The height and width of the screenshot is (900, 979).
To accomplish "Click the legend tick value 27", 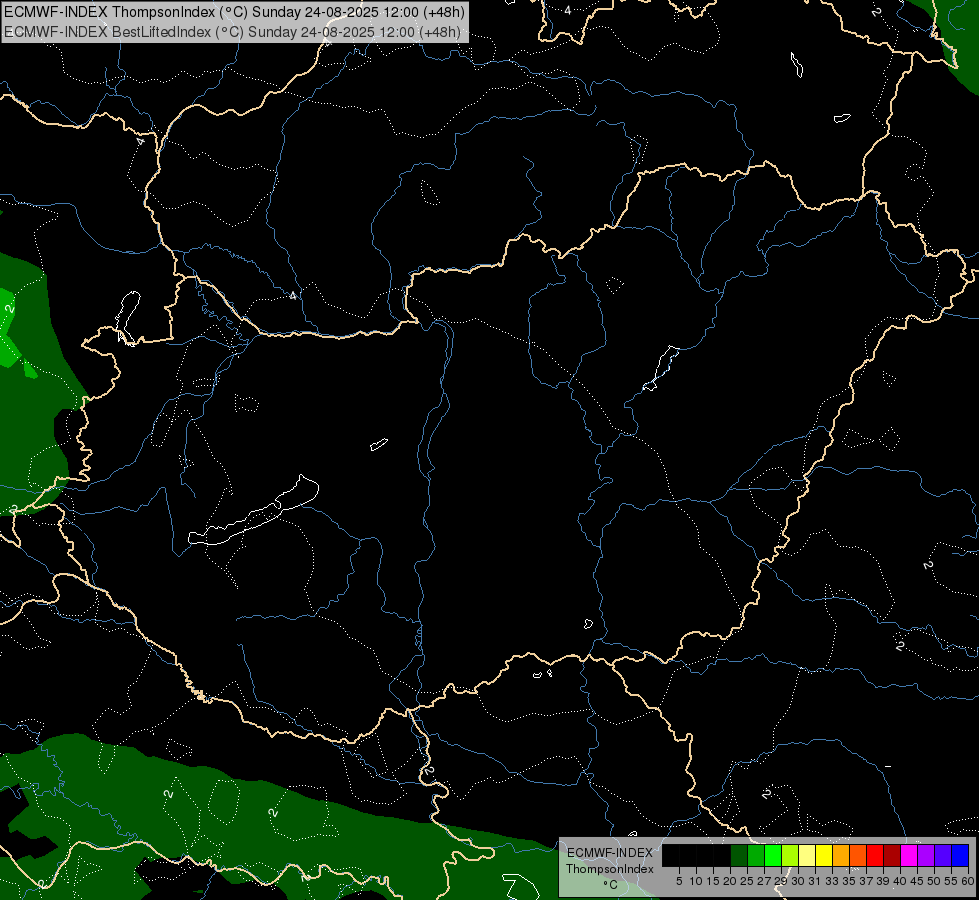I will tap(764, 881).
